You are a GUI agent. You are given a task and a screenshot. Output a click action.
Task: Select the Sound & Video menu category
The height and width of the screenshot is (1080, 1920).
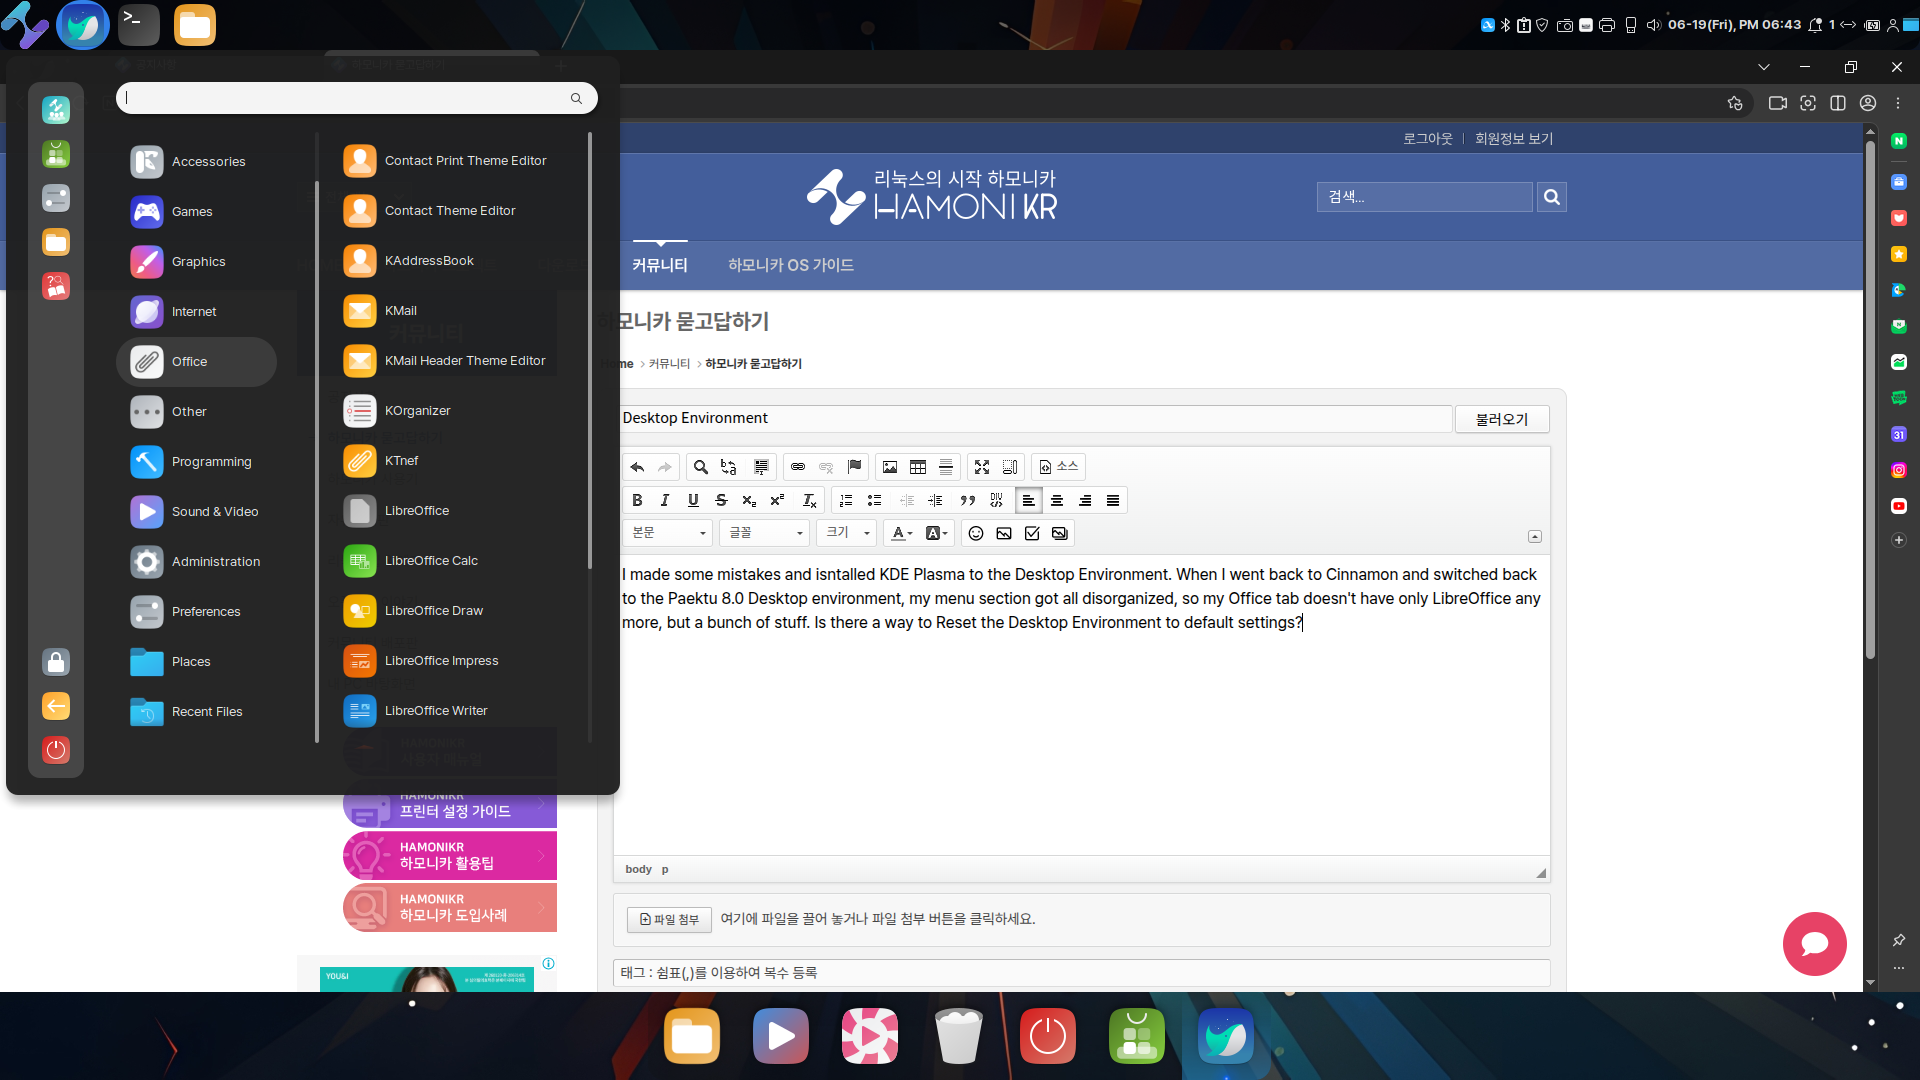(196, 512)
